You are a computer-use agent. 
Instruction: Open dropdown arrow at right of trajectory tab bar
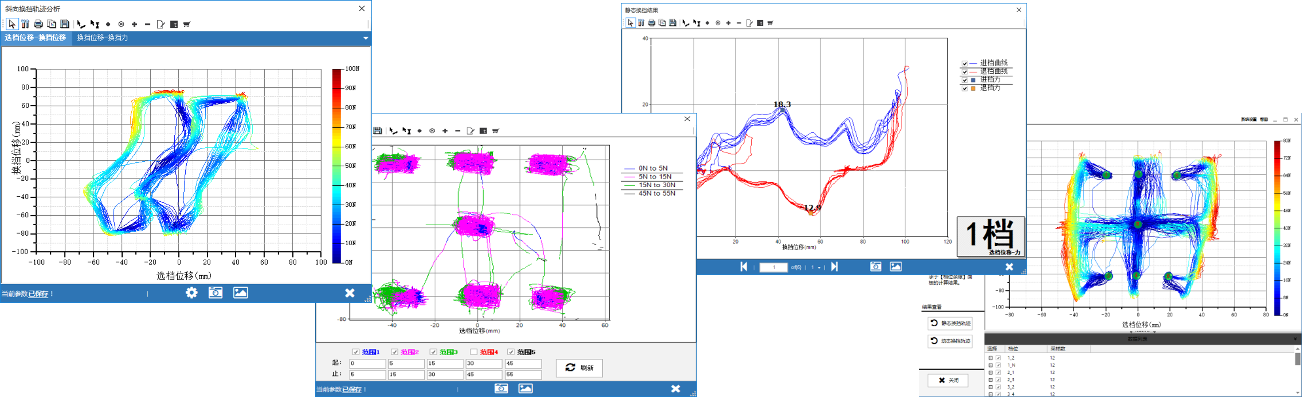click(365, 38)
